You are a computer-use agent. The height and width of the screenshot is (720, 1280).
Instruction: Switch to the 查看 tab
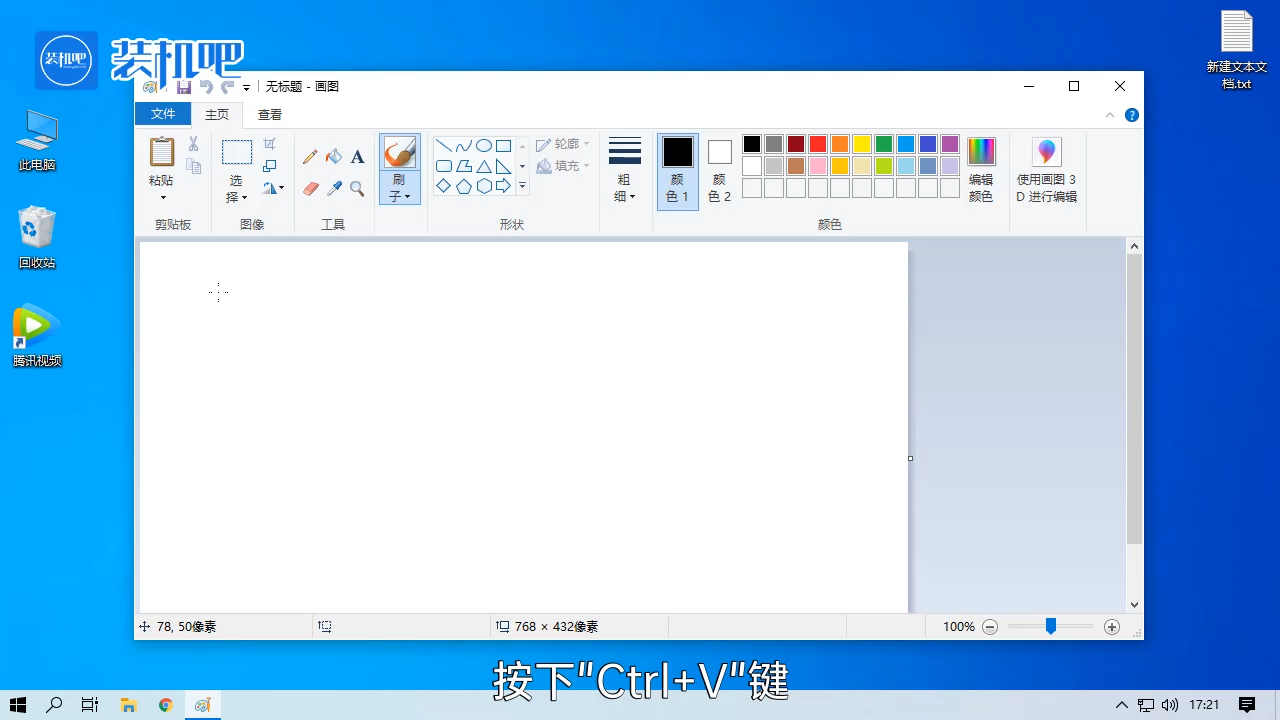(270, 114)
